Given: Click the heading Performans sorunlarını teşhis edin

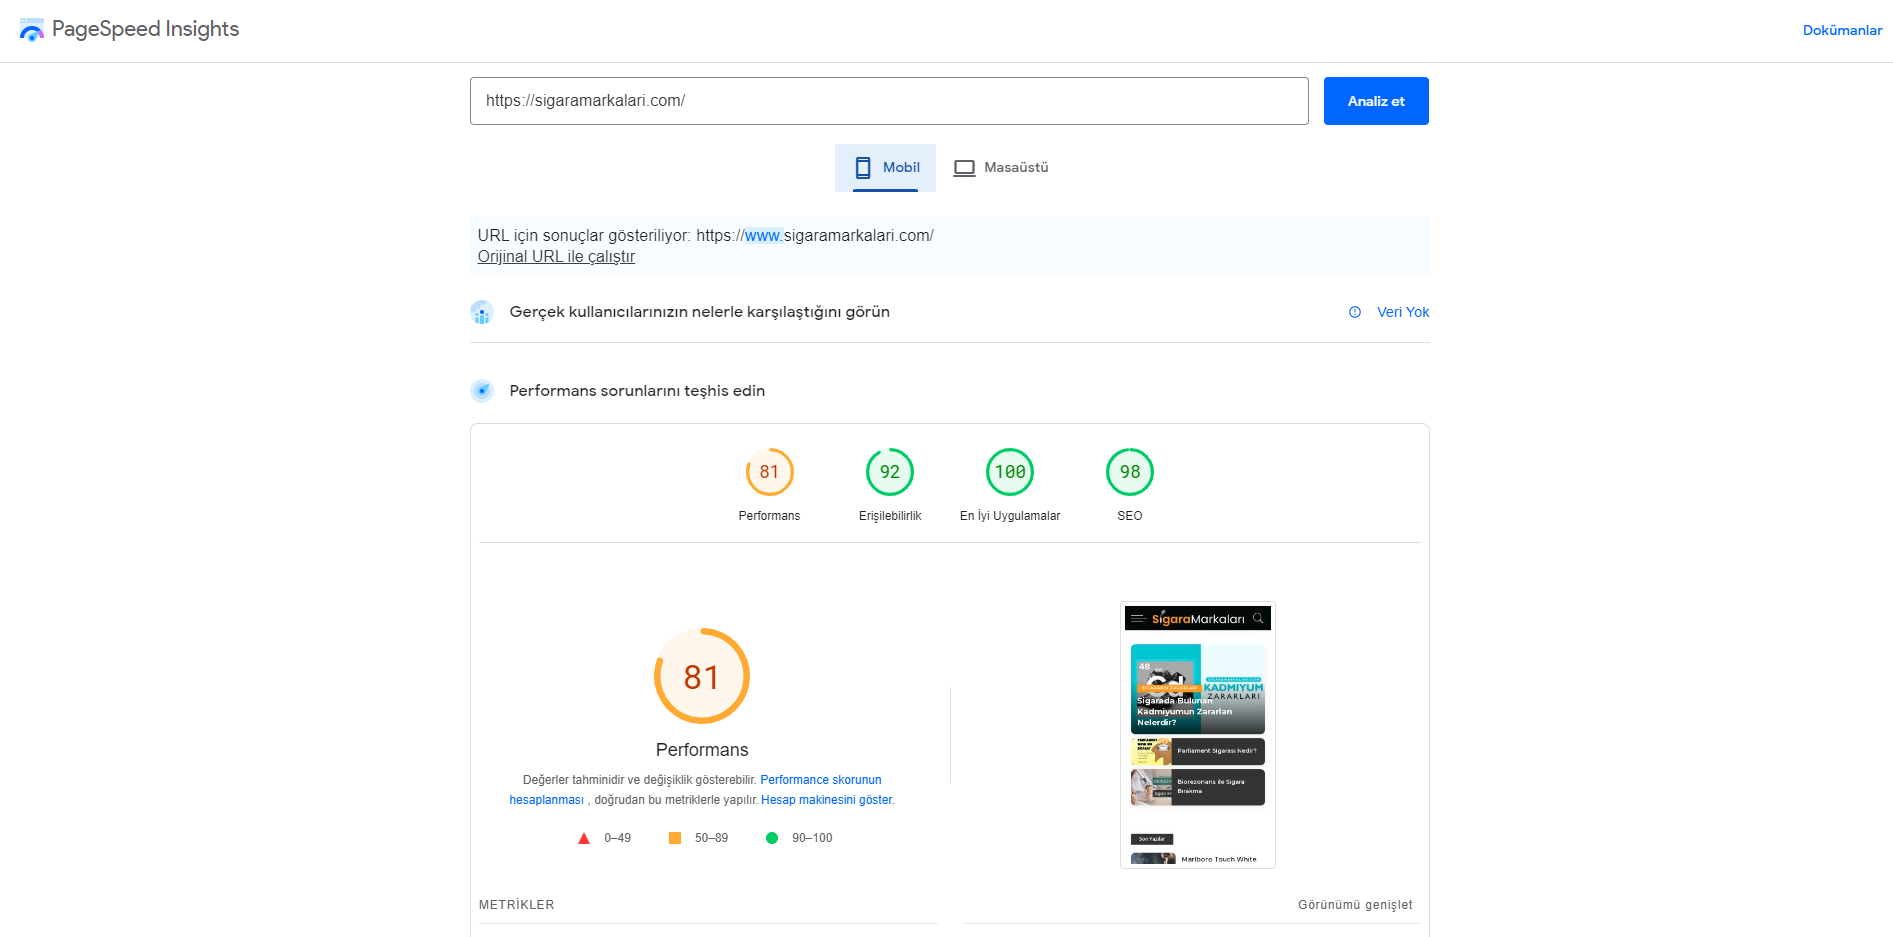Looking at the screenshot, I should coord(637,391).
